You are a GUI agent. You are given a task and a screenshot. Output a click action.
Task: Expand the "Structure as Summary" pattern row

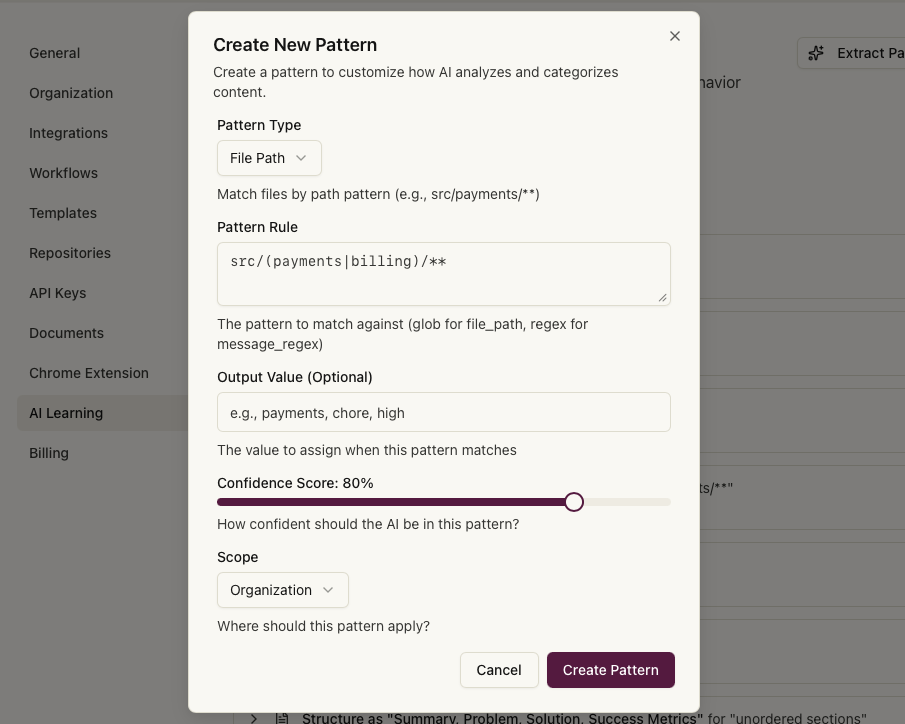pos(253,716)
